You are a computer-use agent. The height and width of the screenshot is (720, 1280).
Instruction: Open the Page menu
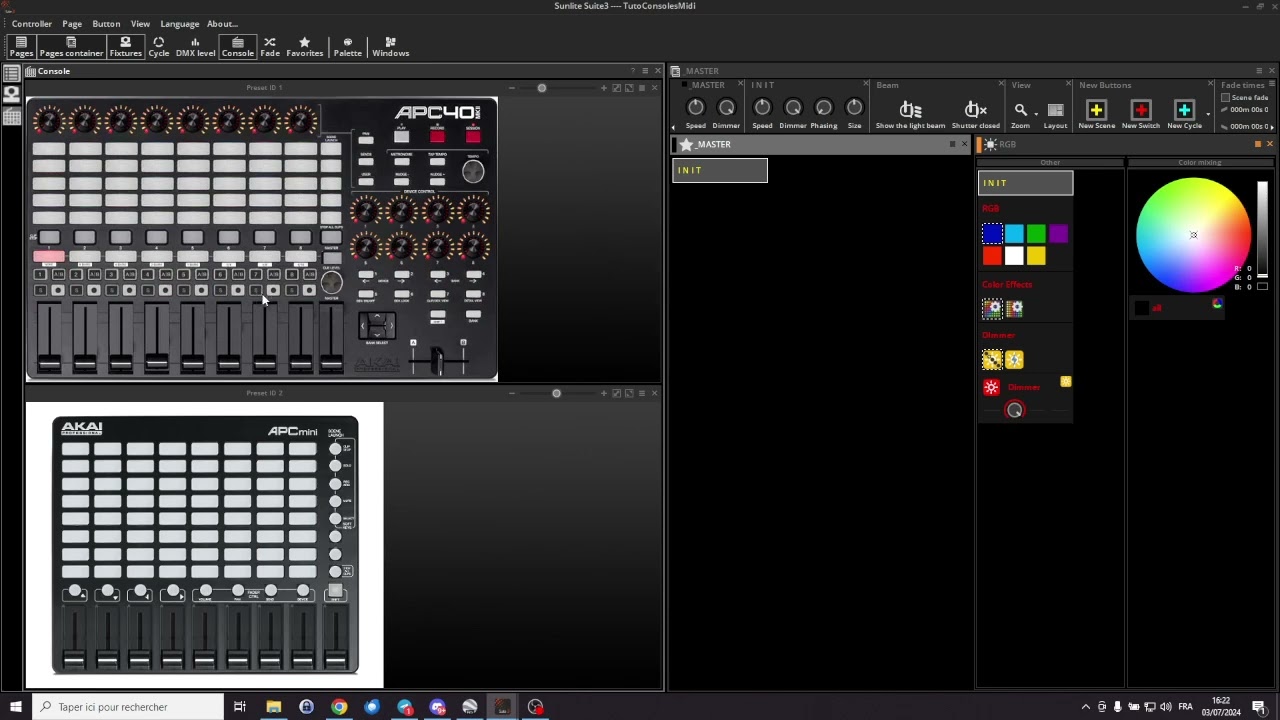click(72, 24)
